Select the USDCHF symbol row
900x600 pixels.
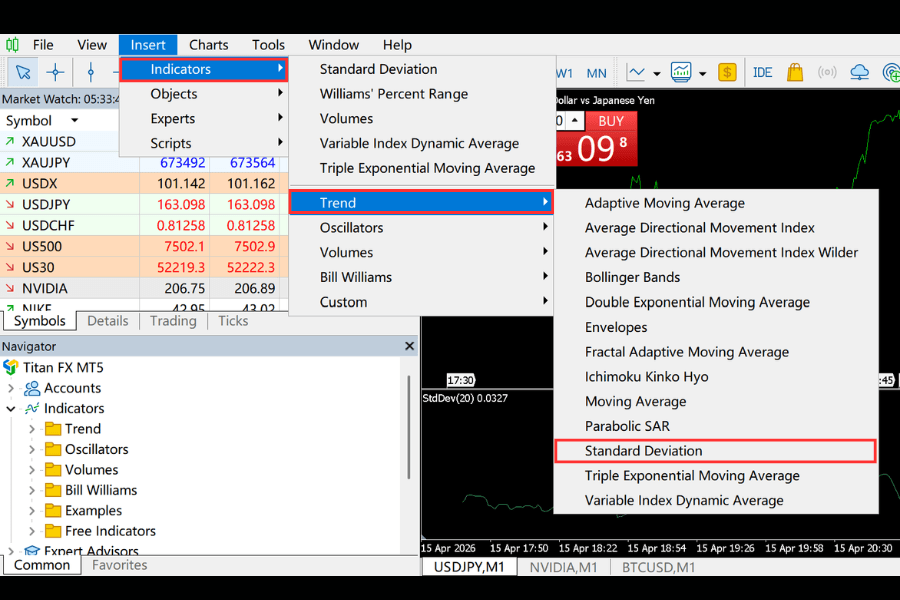141,225
